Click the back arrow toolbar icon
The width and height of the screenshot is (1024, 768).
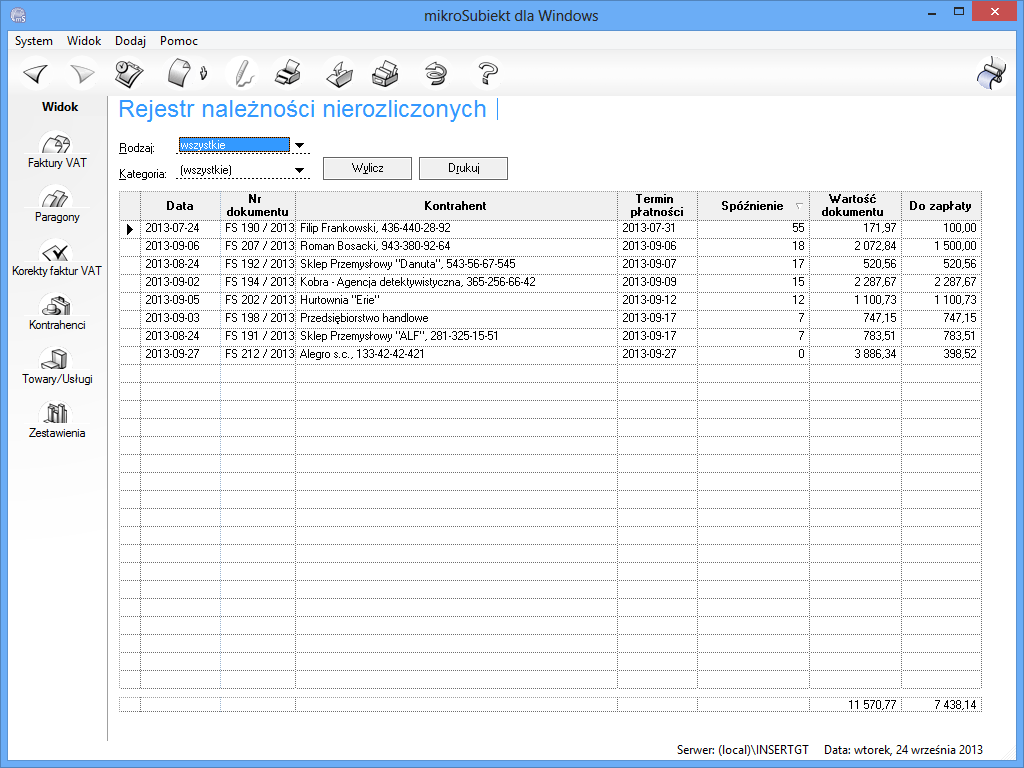click(36, 73)
